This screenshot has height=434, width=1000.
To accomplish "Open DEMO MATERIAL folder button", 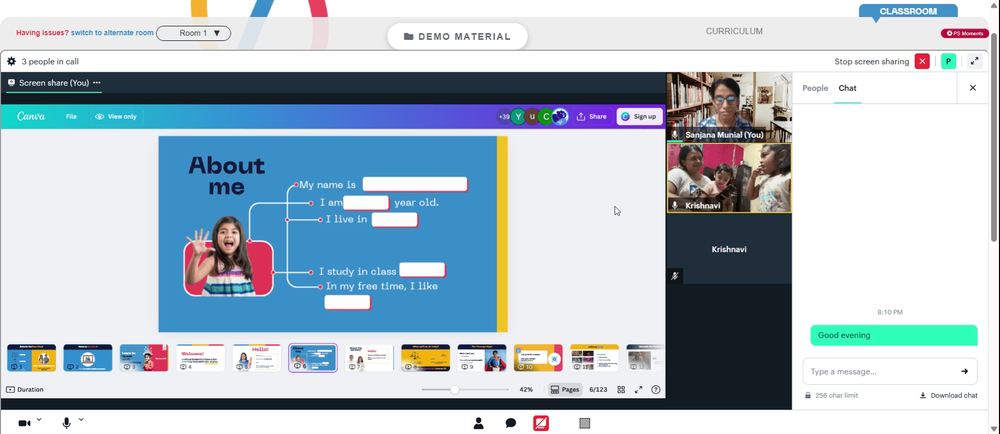I will coord(457,36).
